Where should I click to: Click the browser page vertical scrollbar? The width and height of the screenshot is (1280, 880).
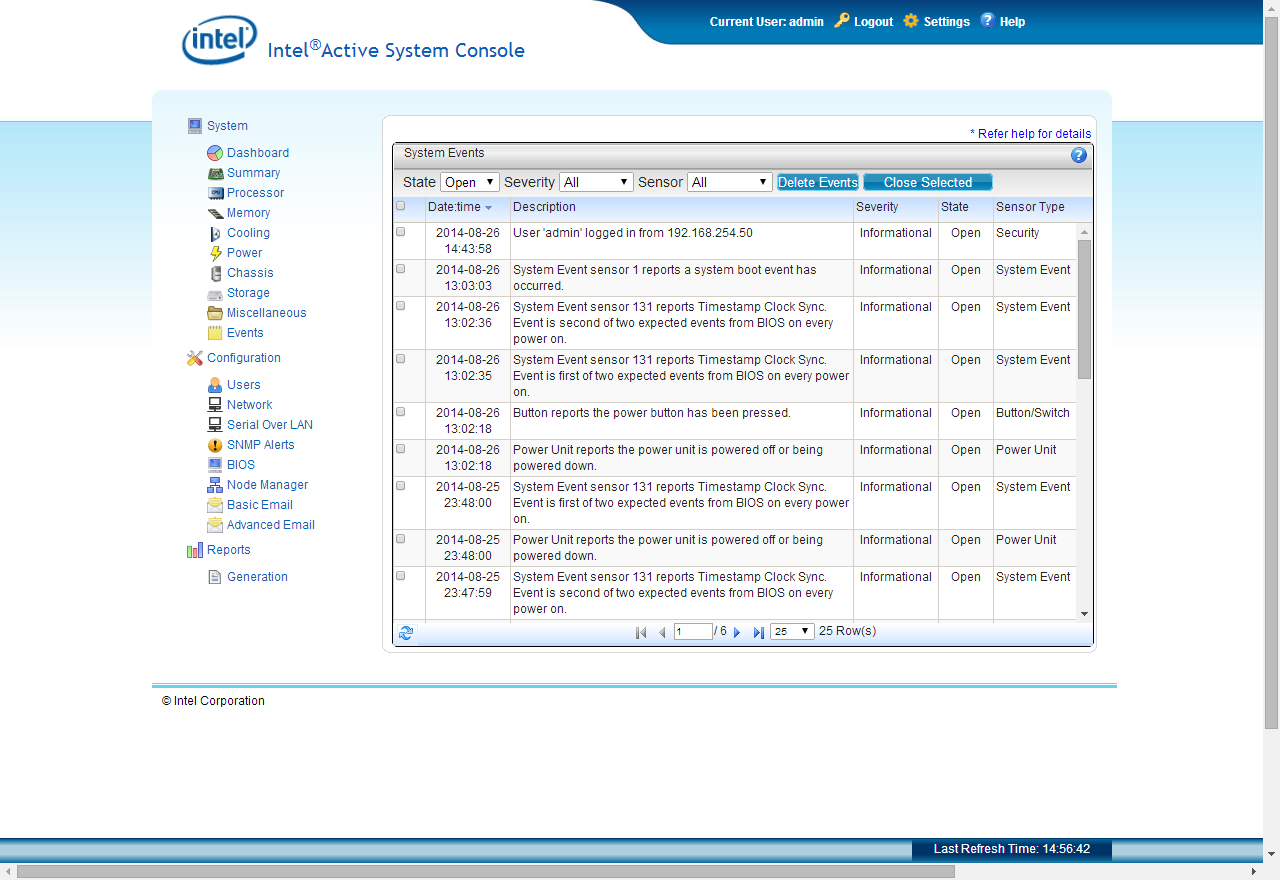click(x=1271, y=373)
